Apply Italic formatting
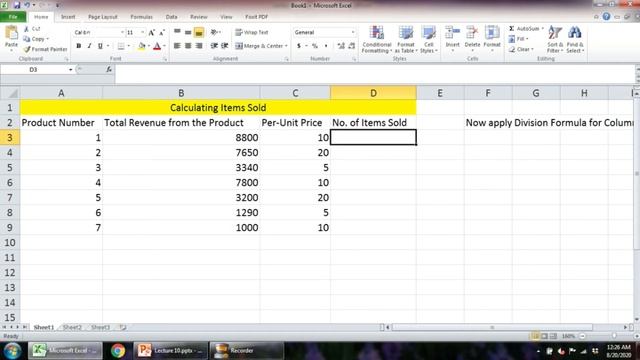Image resolution: width=640 pixels, height=360 pixels. click(89, 46)
